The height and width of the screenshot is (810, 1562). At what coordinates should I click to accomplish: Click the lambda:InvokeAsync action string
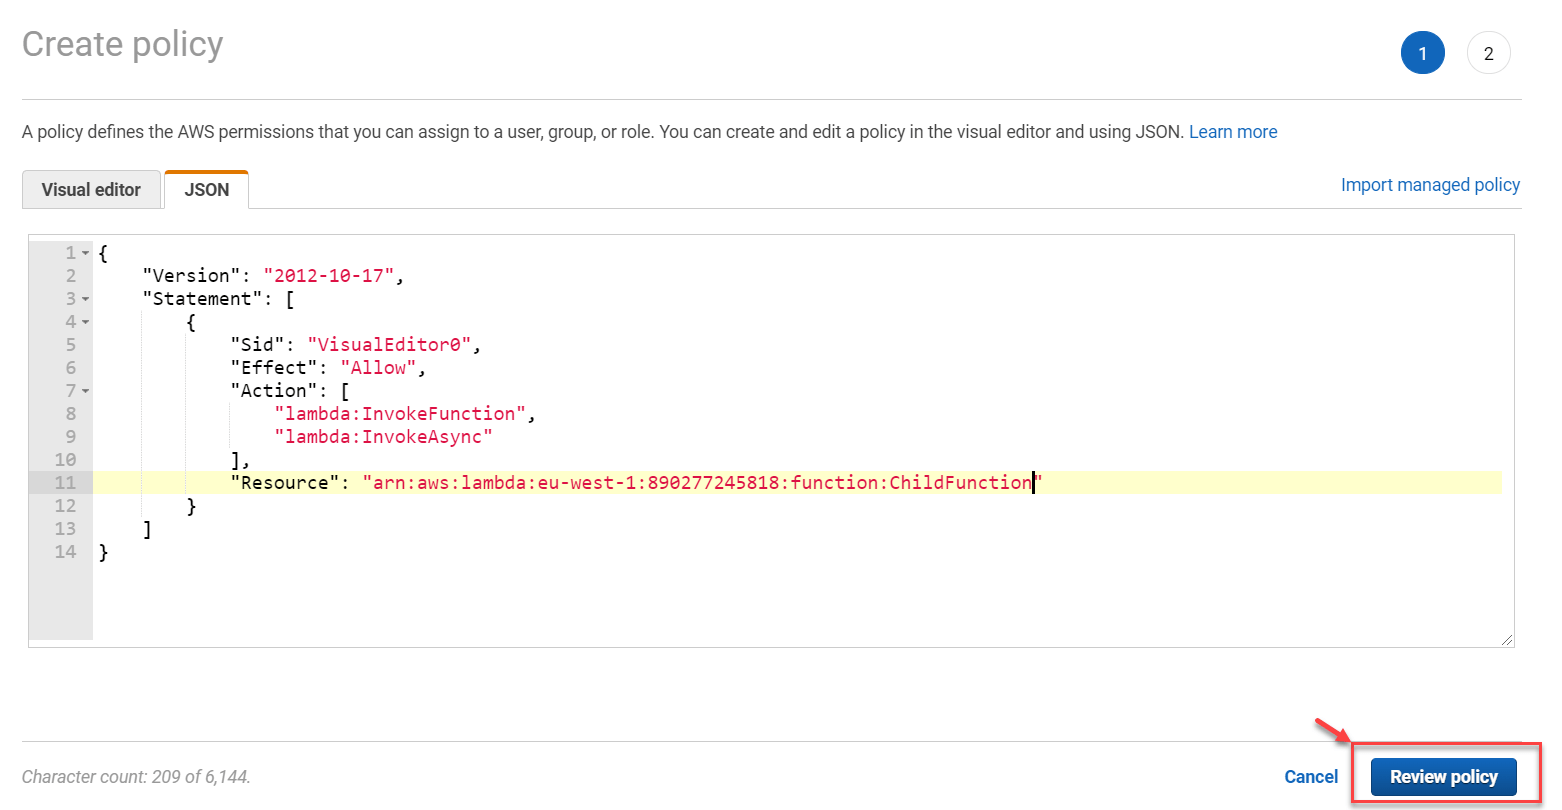383,436
